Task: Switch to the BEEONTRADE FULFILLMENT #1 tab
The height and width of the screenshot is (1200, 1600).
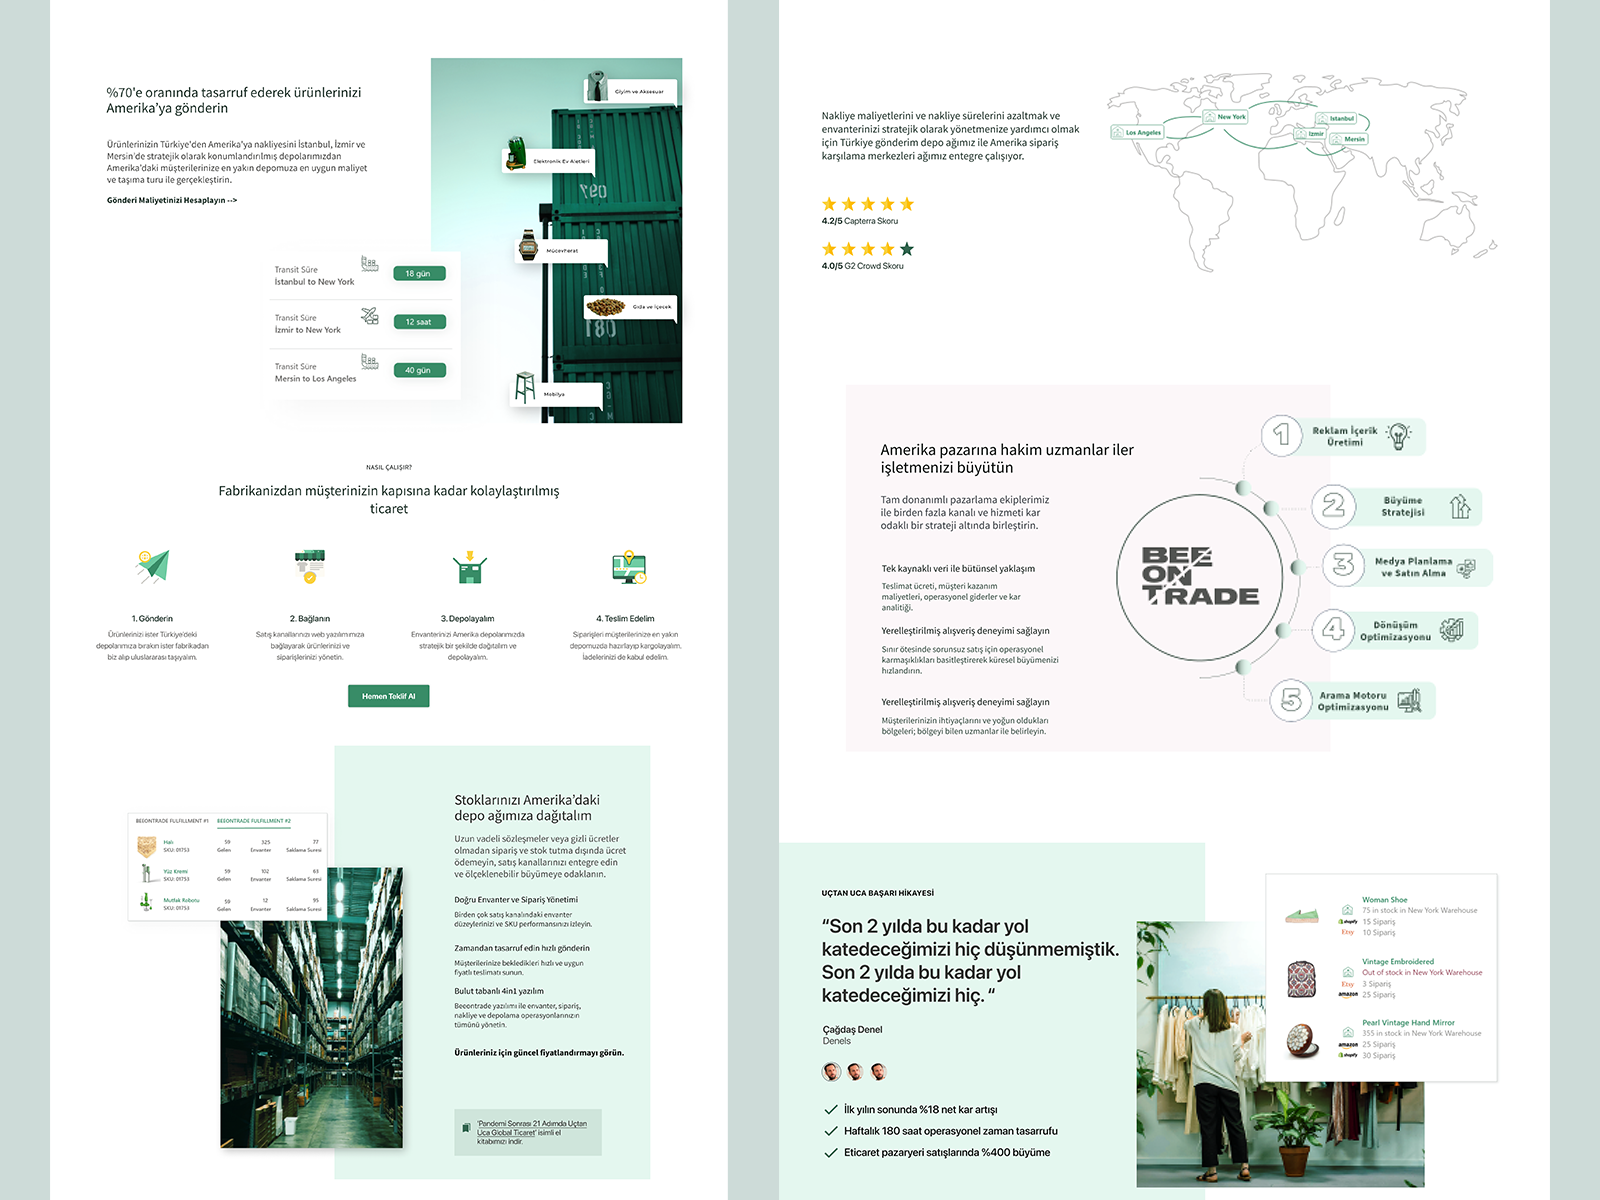Action: (172, 821)
